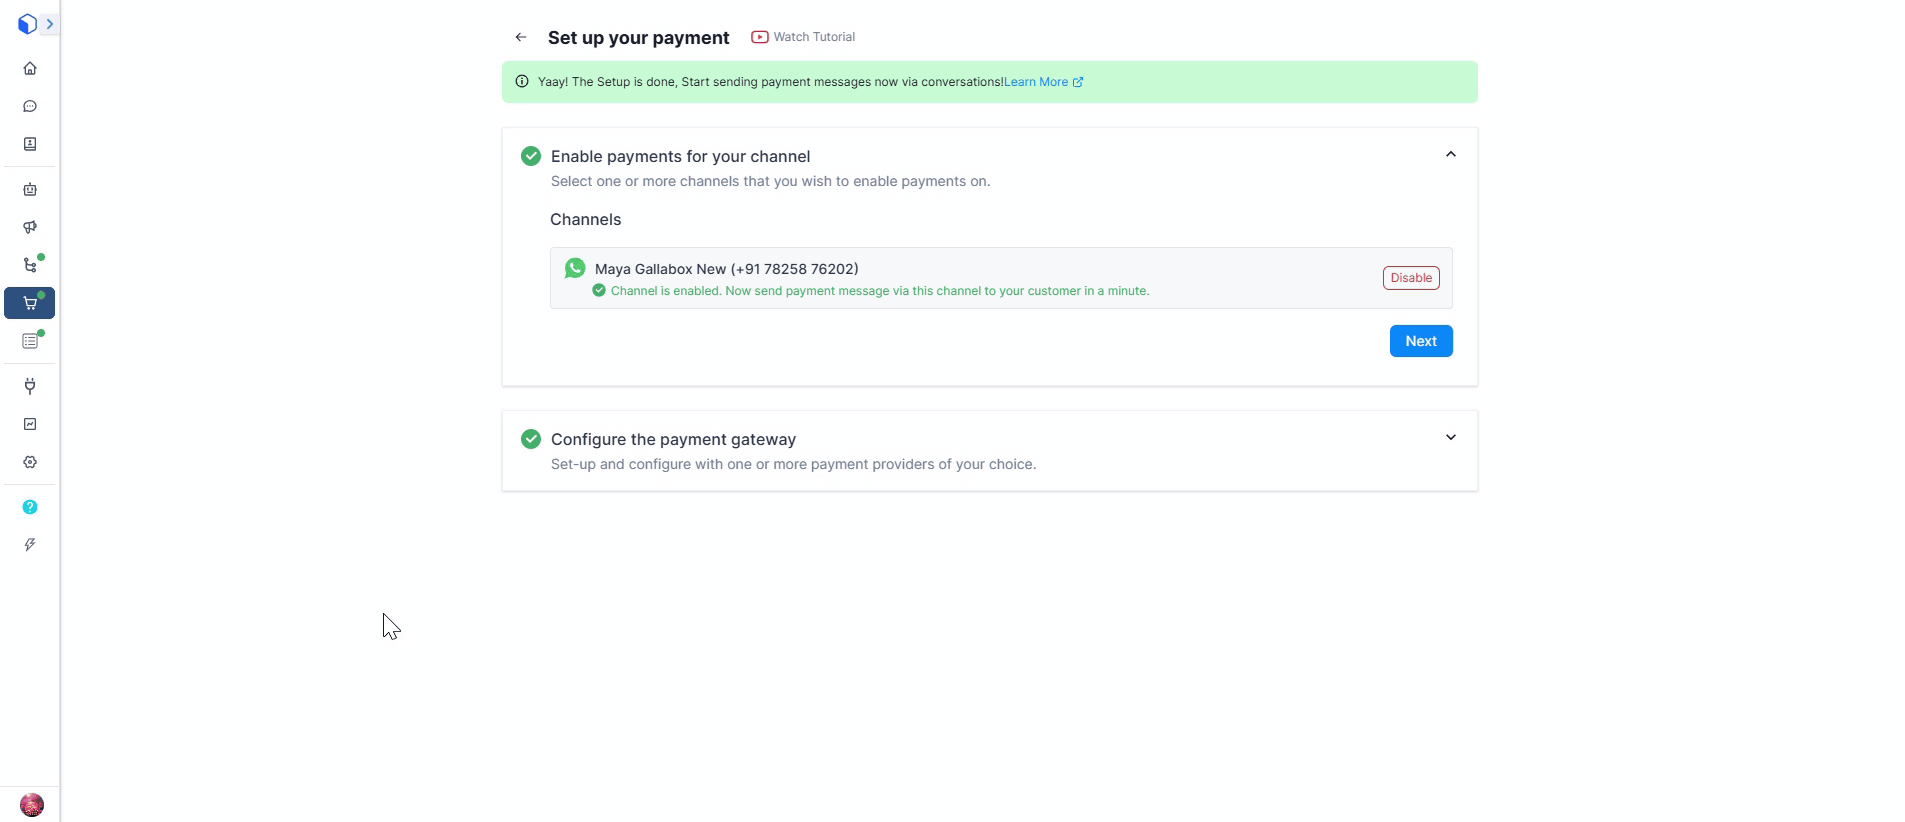Open conversations chat bubble icon
The width and height of the screenshot is (1905, 822).
tap(30, 107)
